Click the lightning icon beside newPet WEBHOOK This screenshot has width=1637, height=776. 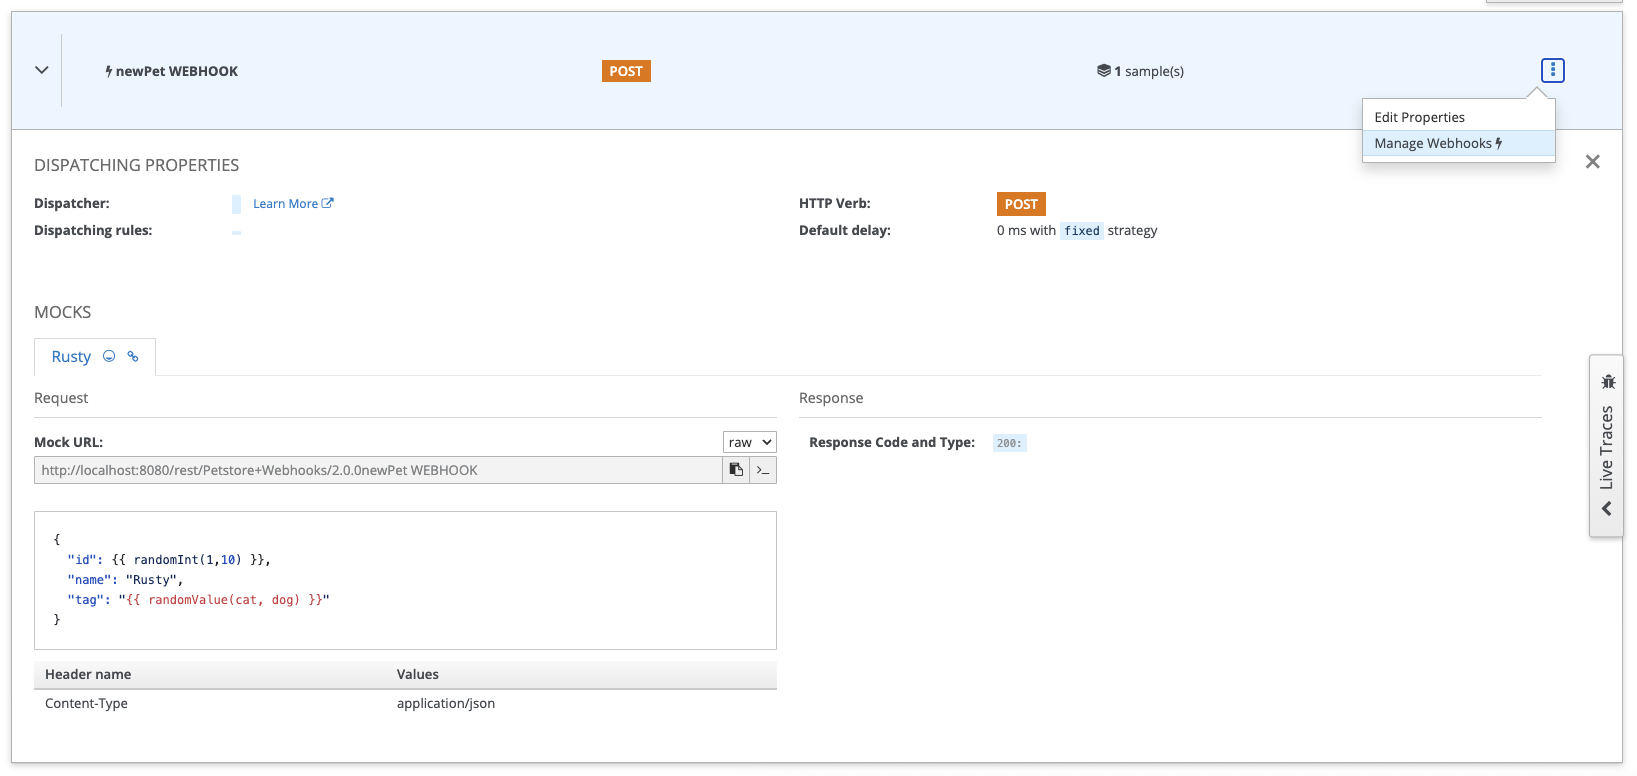tap(108, 71)
